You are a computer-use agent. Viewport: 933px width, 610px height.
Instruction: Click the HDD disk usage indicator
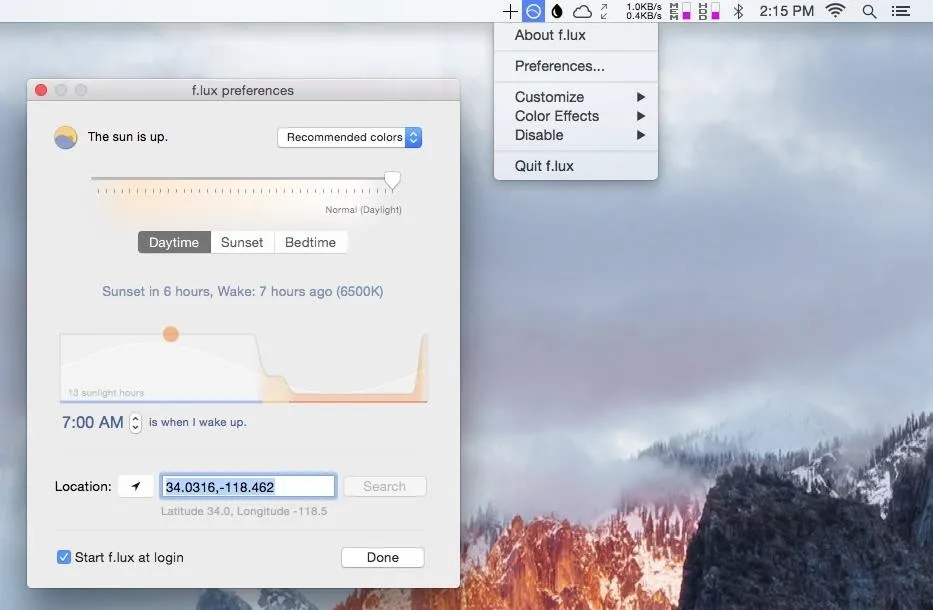(709, 11)
